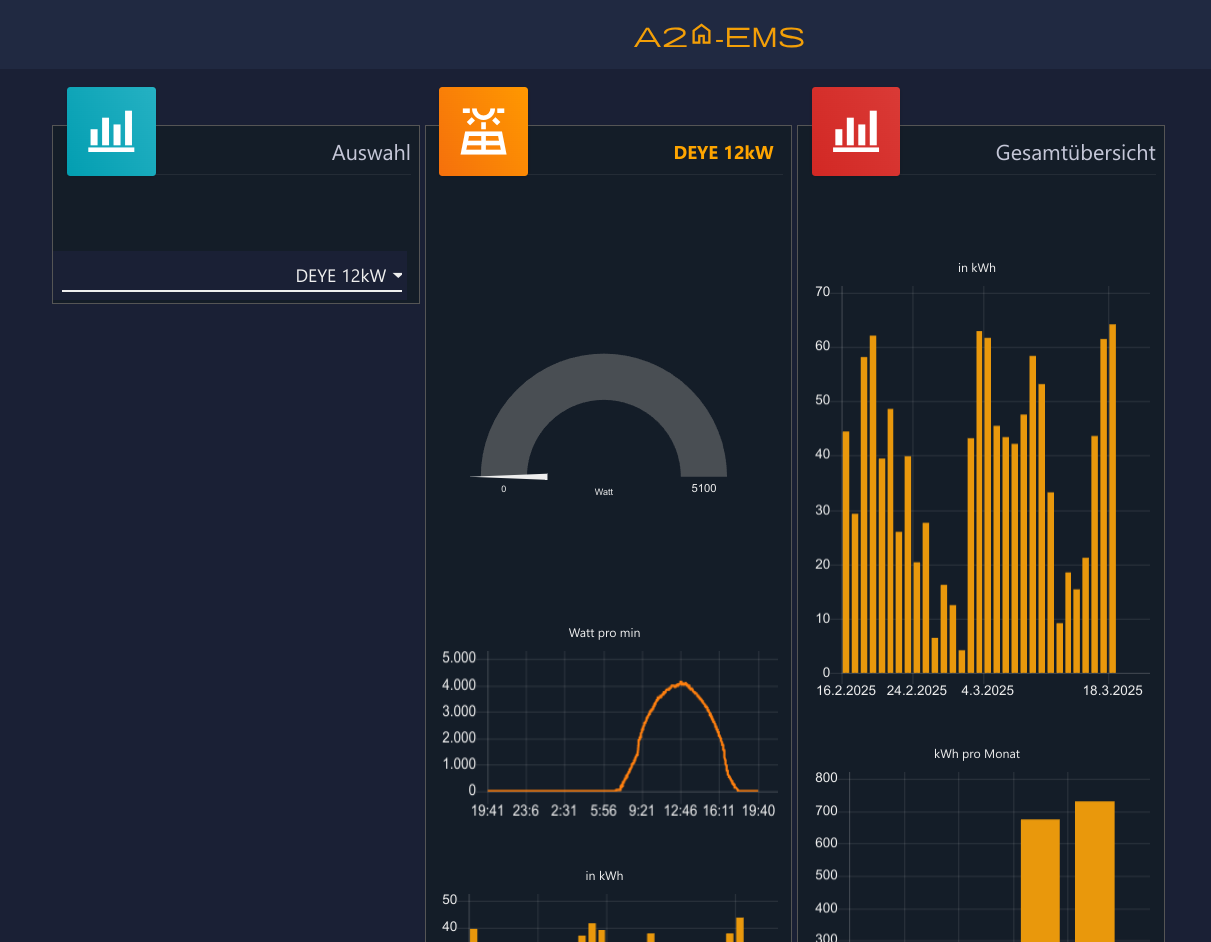Click the 5.000 axis label
This screenshot has height=942, width=1211.
(459, 658)
